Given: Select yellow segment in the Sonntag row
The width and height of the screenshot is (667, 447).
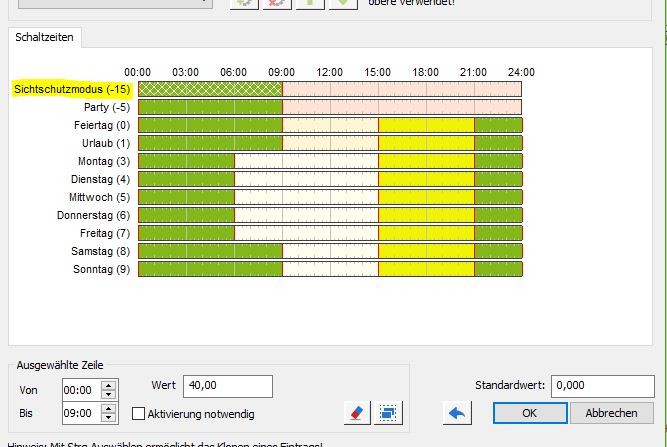Looking at the screenshot, I should click(427, 269).
